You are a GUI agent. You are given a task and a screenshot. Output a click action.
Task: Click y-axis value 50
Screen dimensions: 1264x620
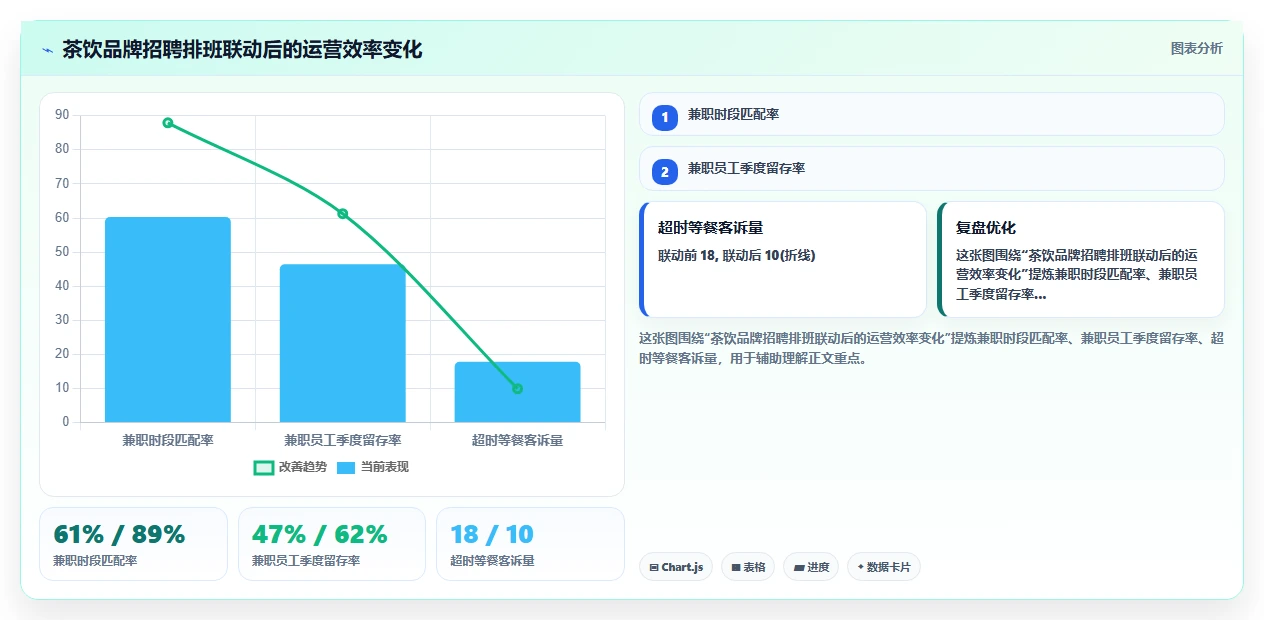point(62,252)
